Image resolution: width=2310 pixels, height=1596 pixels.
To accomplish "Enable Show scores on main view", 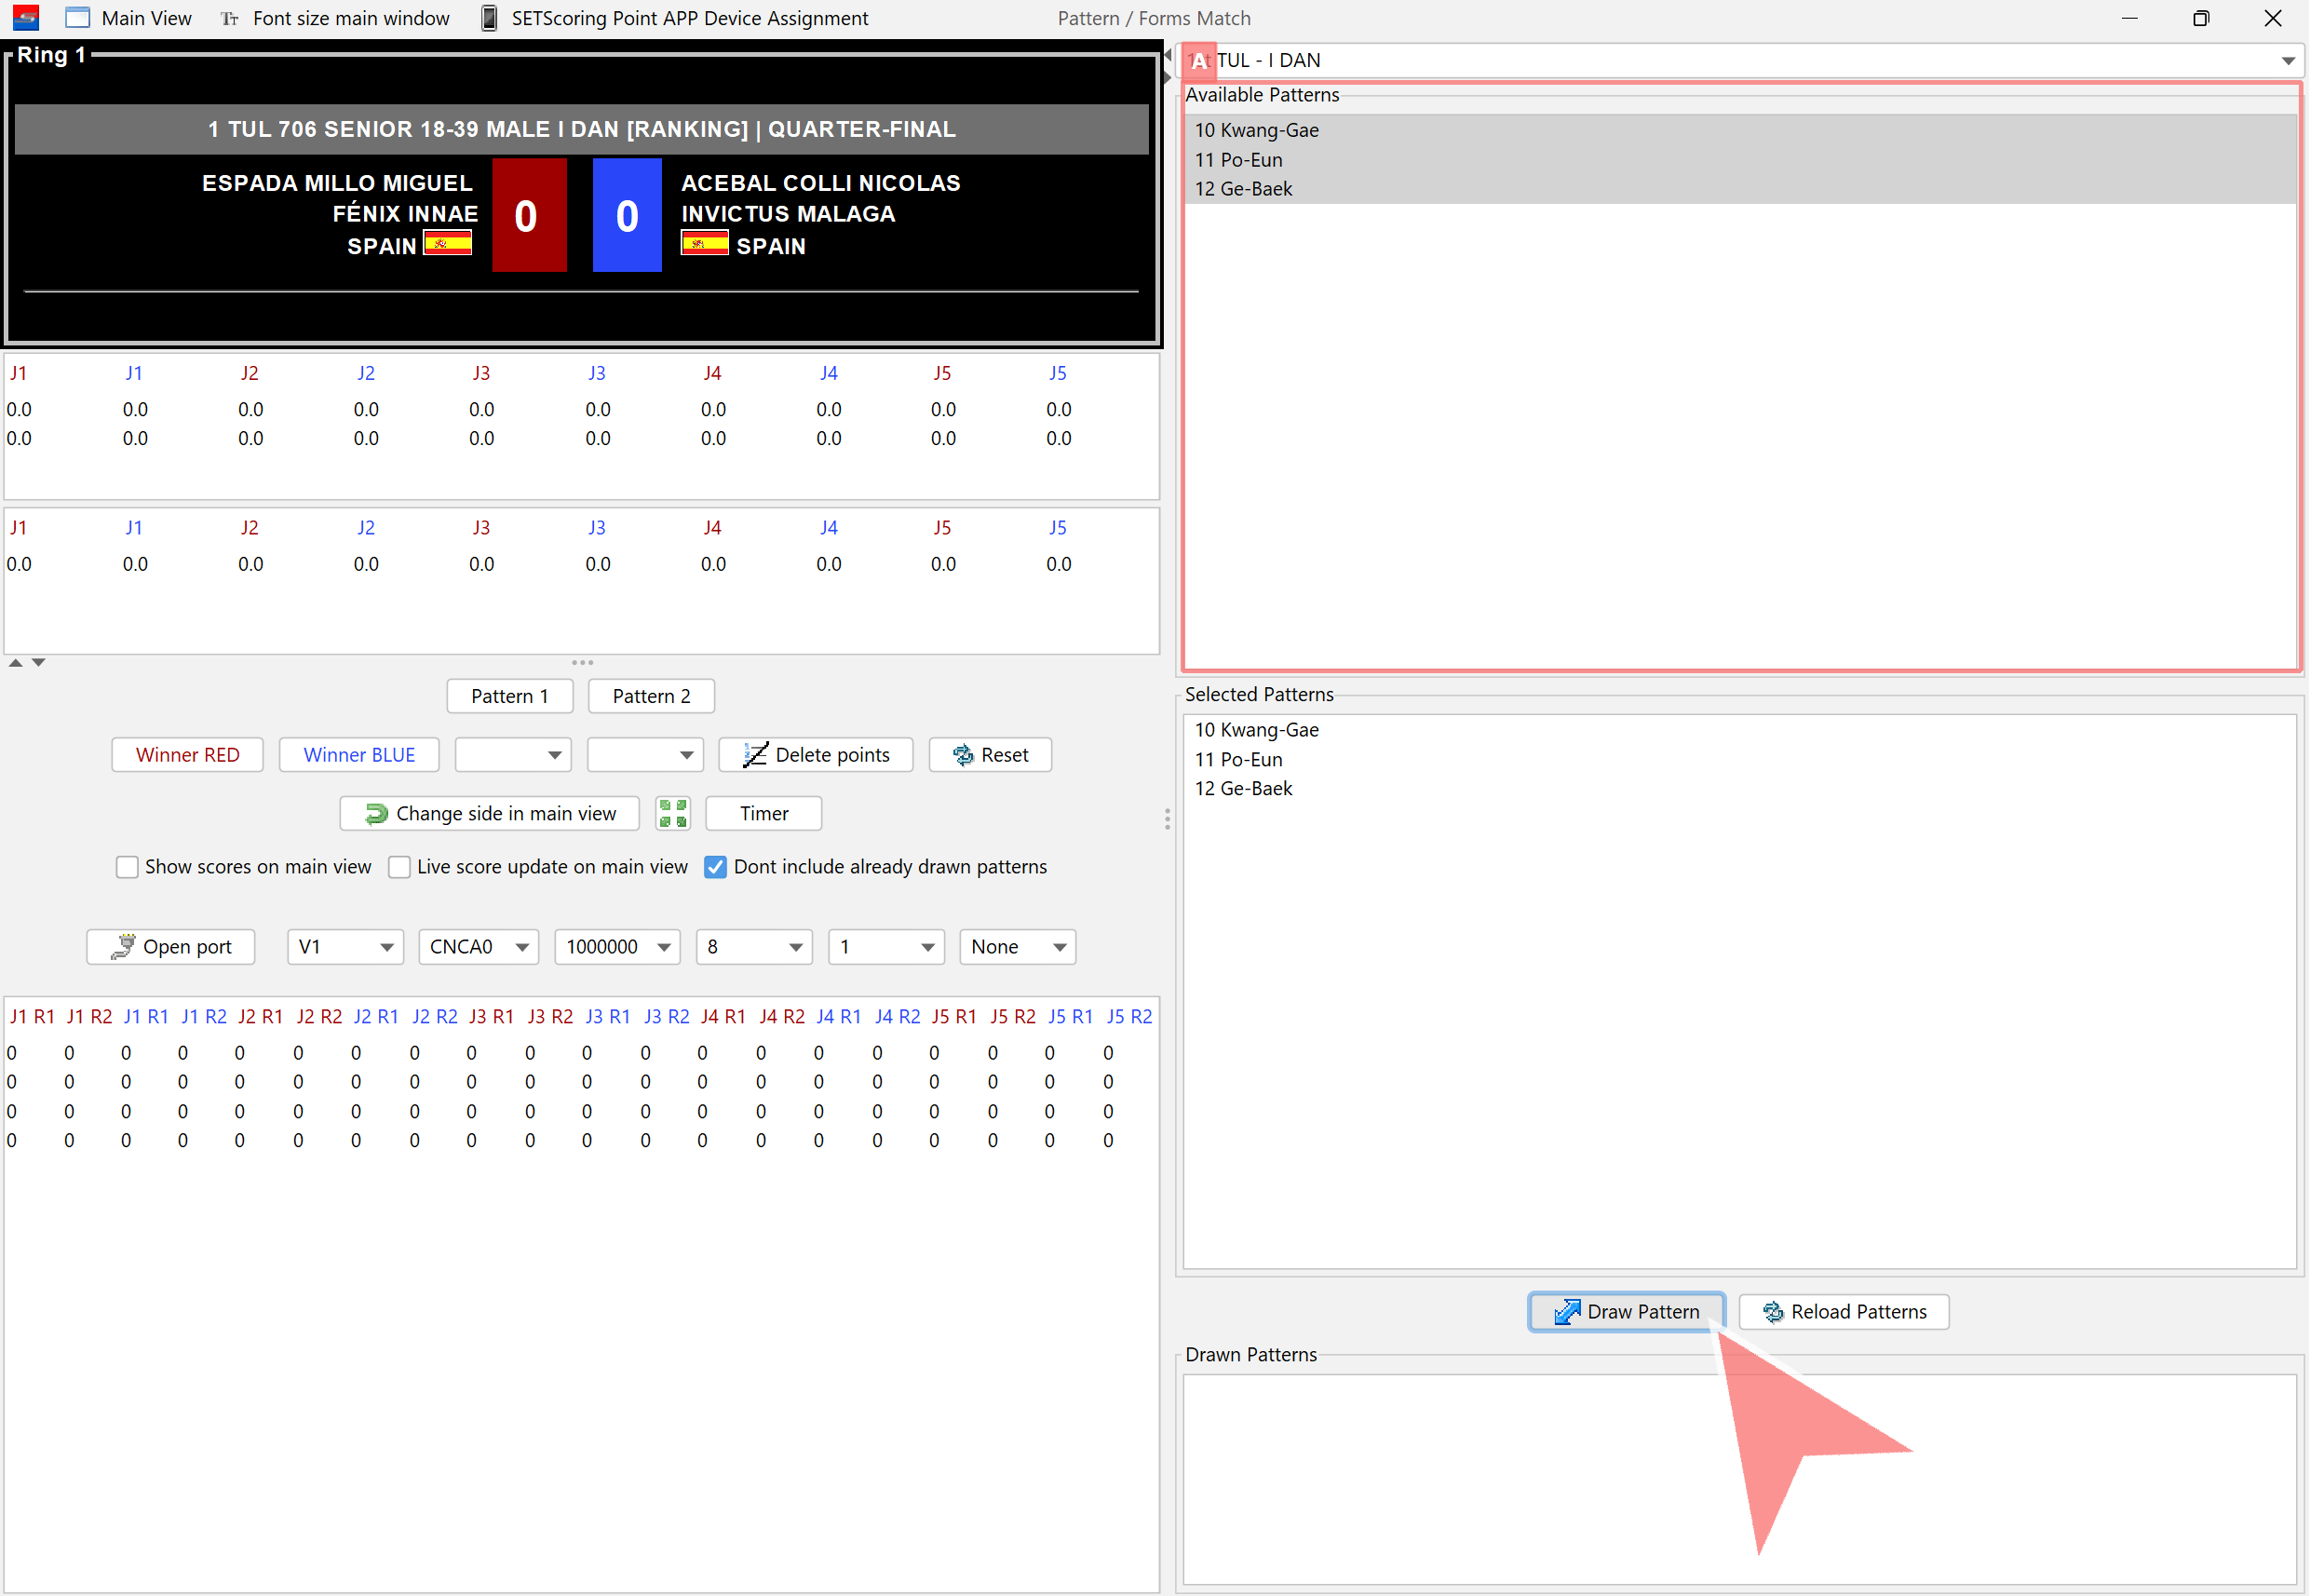I will tap(127, 867).
